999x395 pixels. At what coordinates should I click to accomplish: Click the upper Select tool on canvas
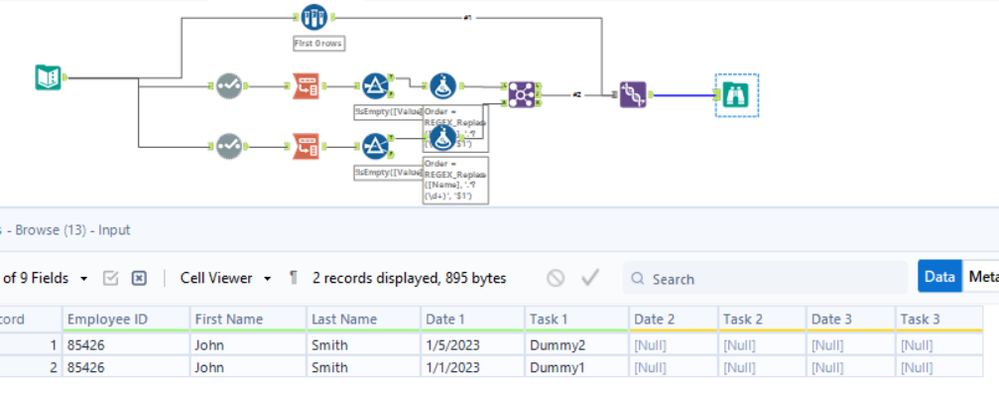pos(229,86)
